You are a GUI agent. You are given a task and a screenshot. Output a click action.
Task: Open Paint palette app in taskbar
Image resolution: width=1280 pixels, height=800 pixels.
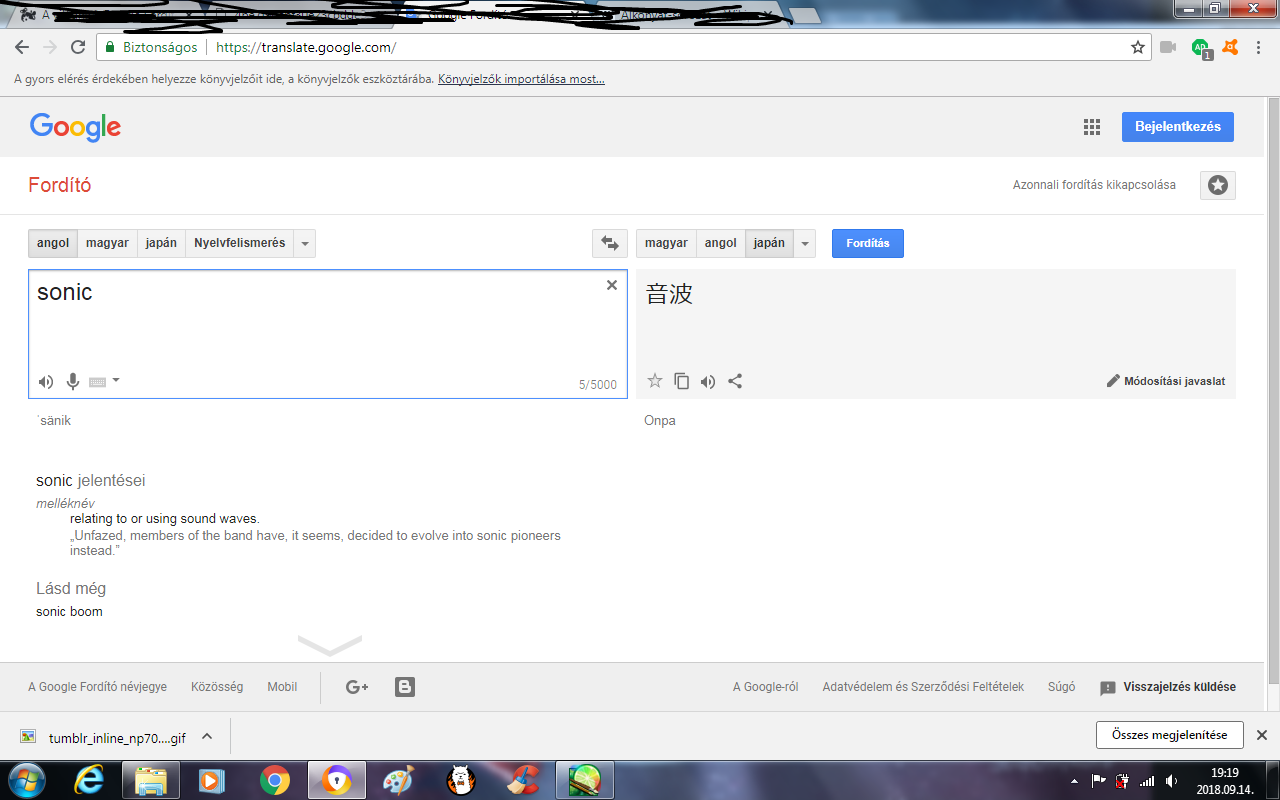coord(399,780)
